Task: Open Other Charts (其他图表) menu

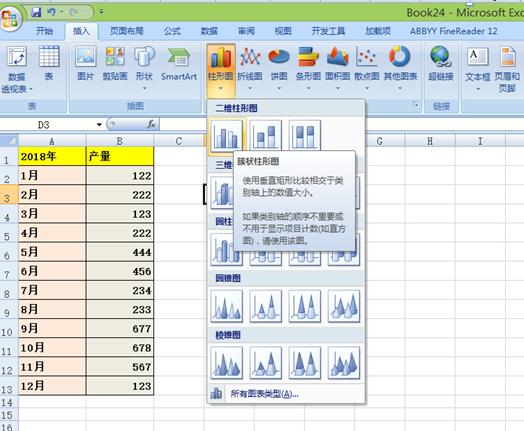Action: coord(400,68)
